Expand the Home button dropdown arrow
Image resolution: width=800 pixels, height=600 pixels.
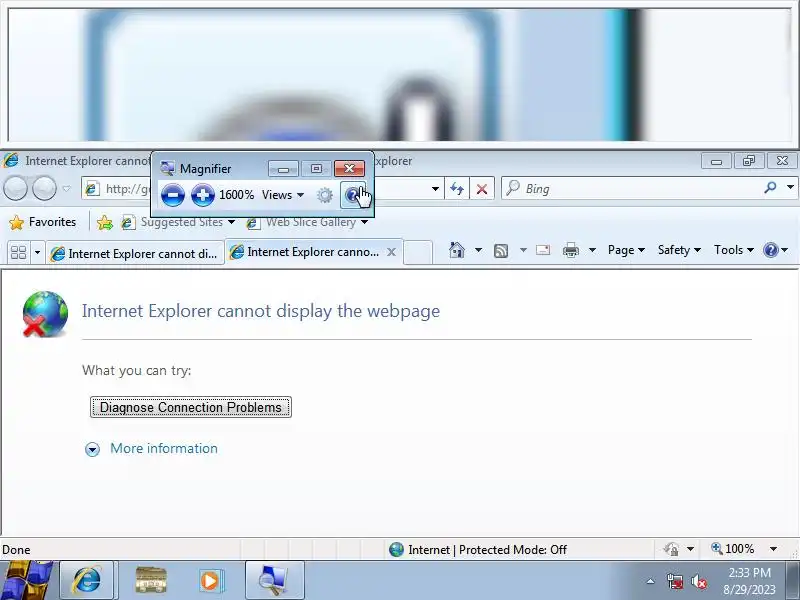tap(478, 250)
